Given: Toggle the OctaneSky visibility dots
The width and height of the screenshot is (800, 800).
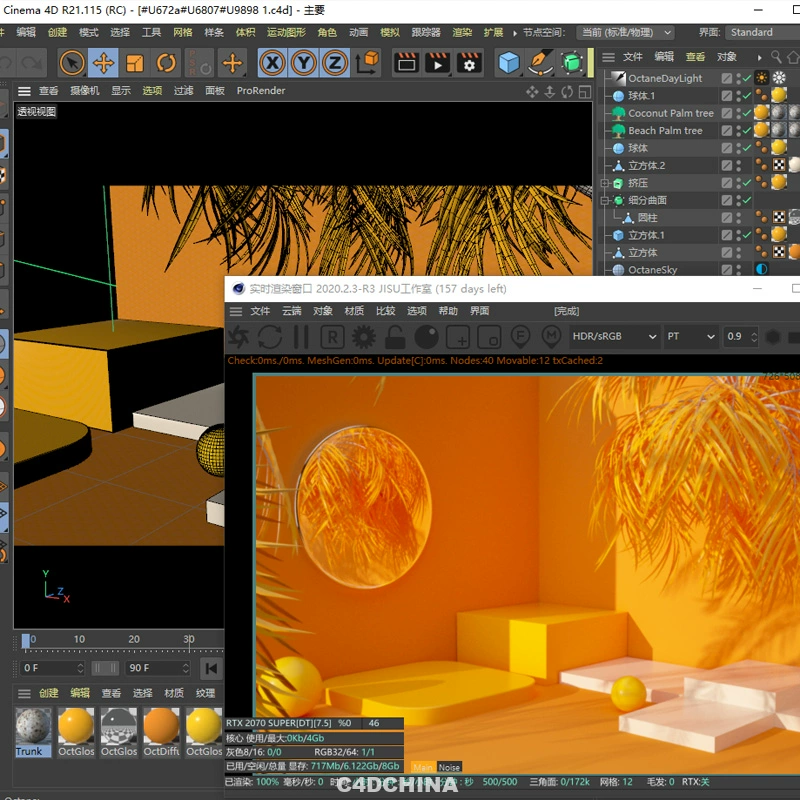Looking at the screenshot, I should 739,270.
